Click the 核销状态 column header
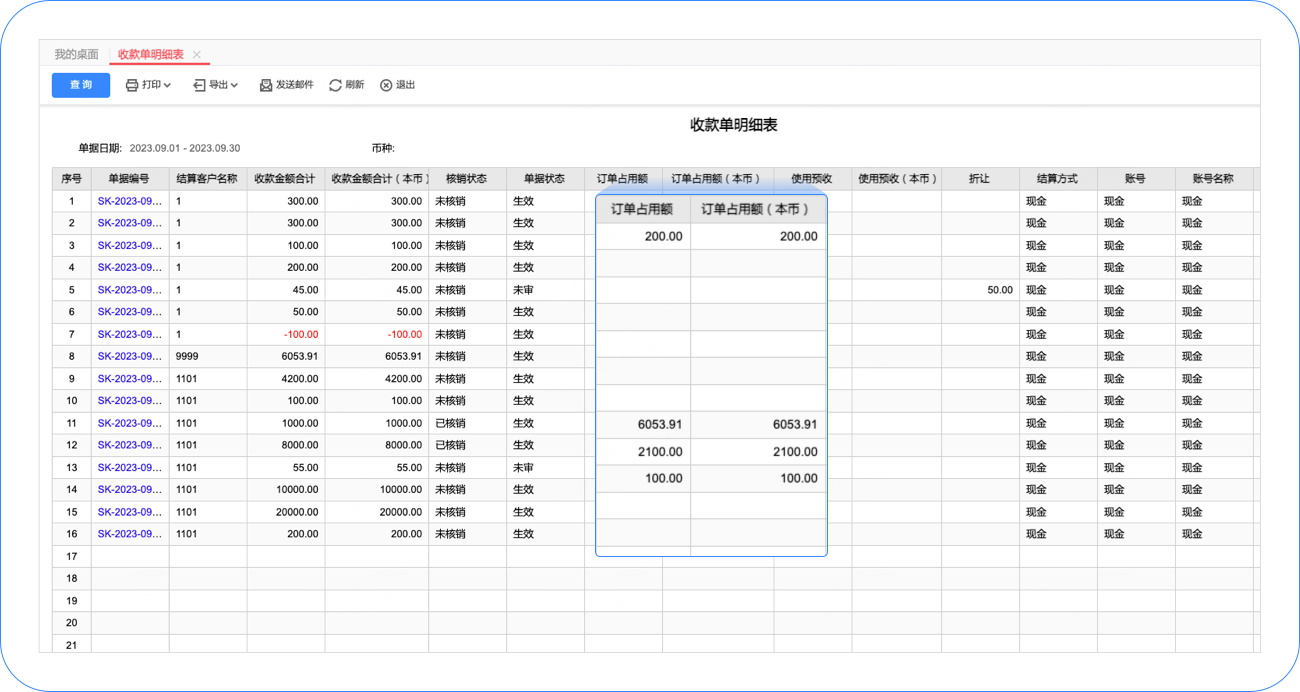The width and height of the screenshot is (1300, 692). pos(466,179)
